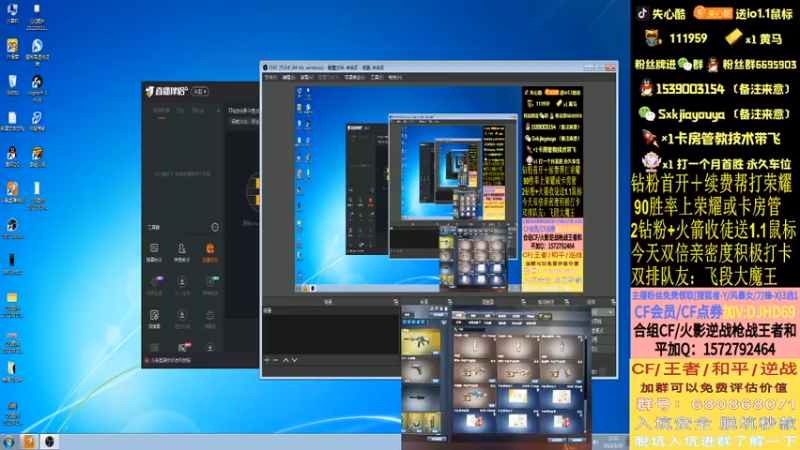The image size is (800, 450).
Task: Select the knife thumbnail in the weapon list
Action: [x=421, y=399]
